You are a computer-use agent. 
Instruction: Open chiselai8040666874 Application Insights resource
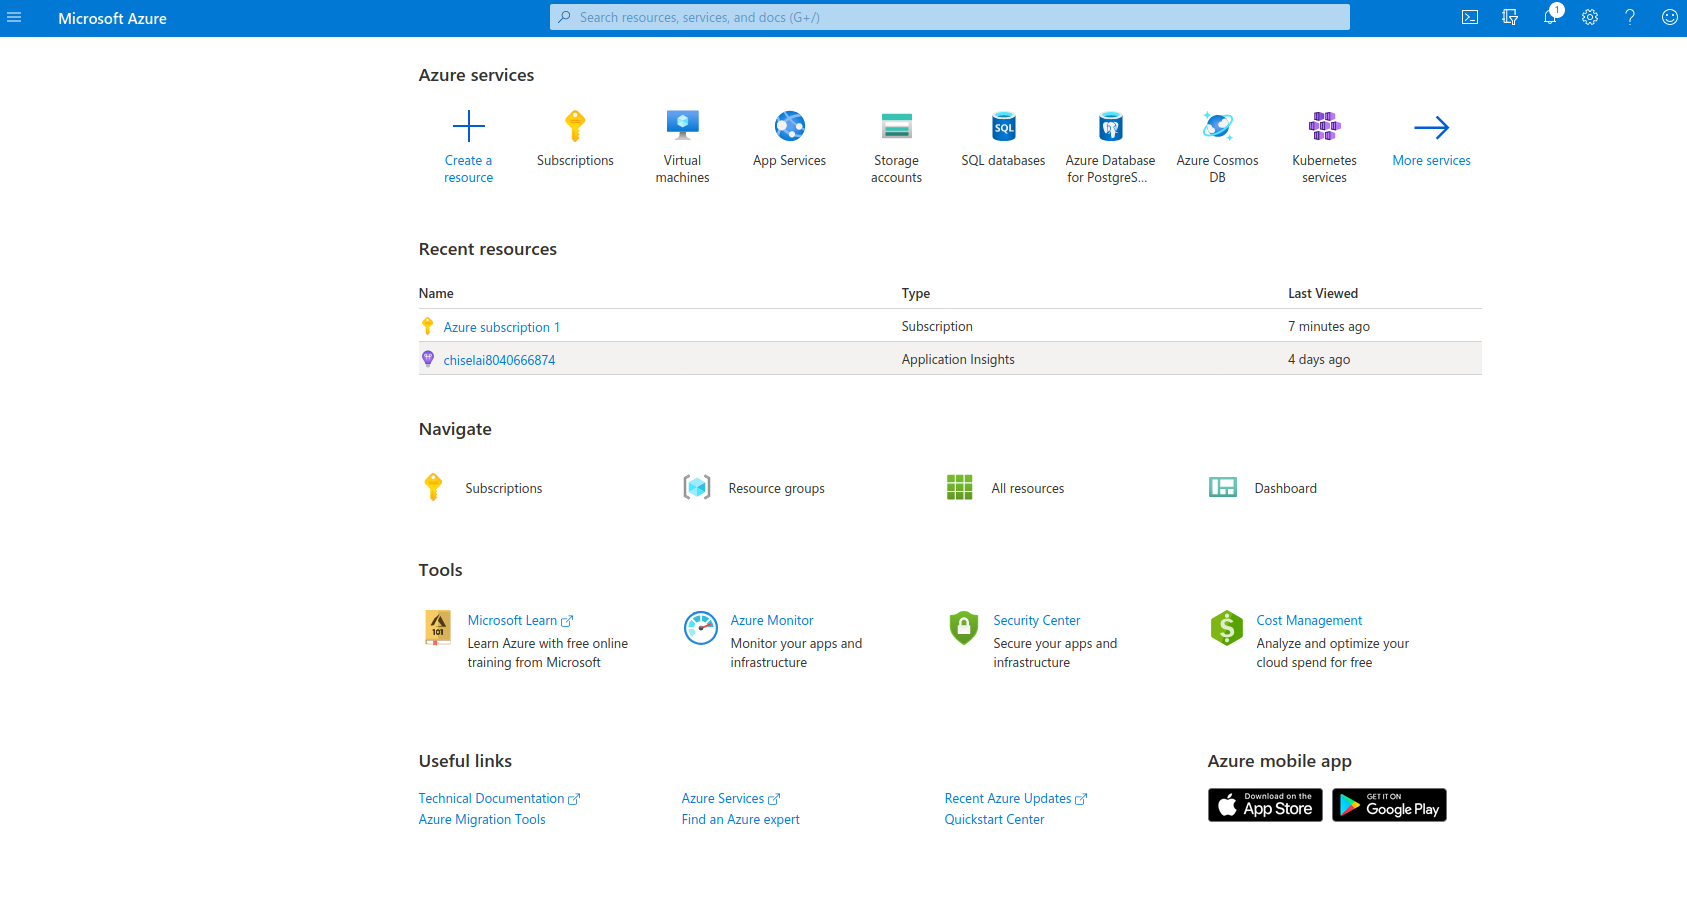click(x=499, y=360)
